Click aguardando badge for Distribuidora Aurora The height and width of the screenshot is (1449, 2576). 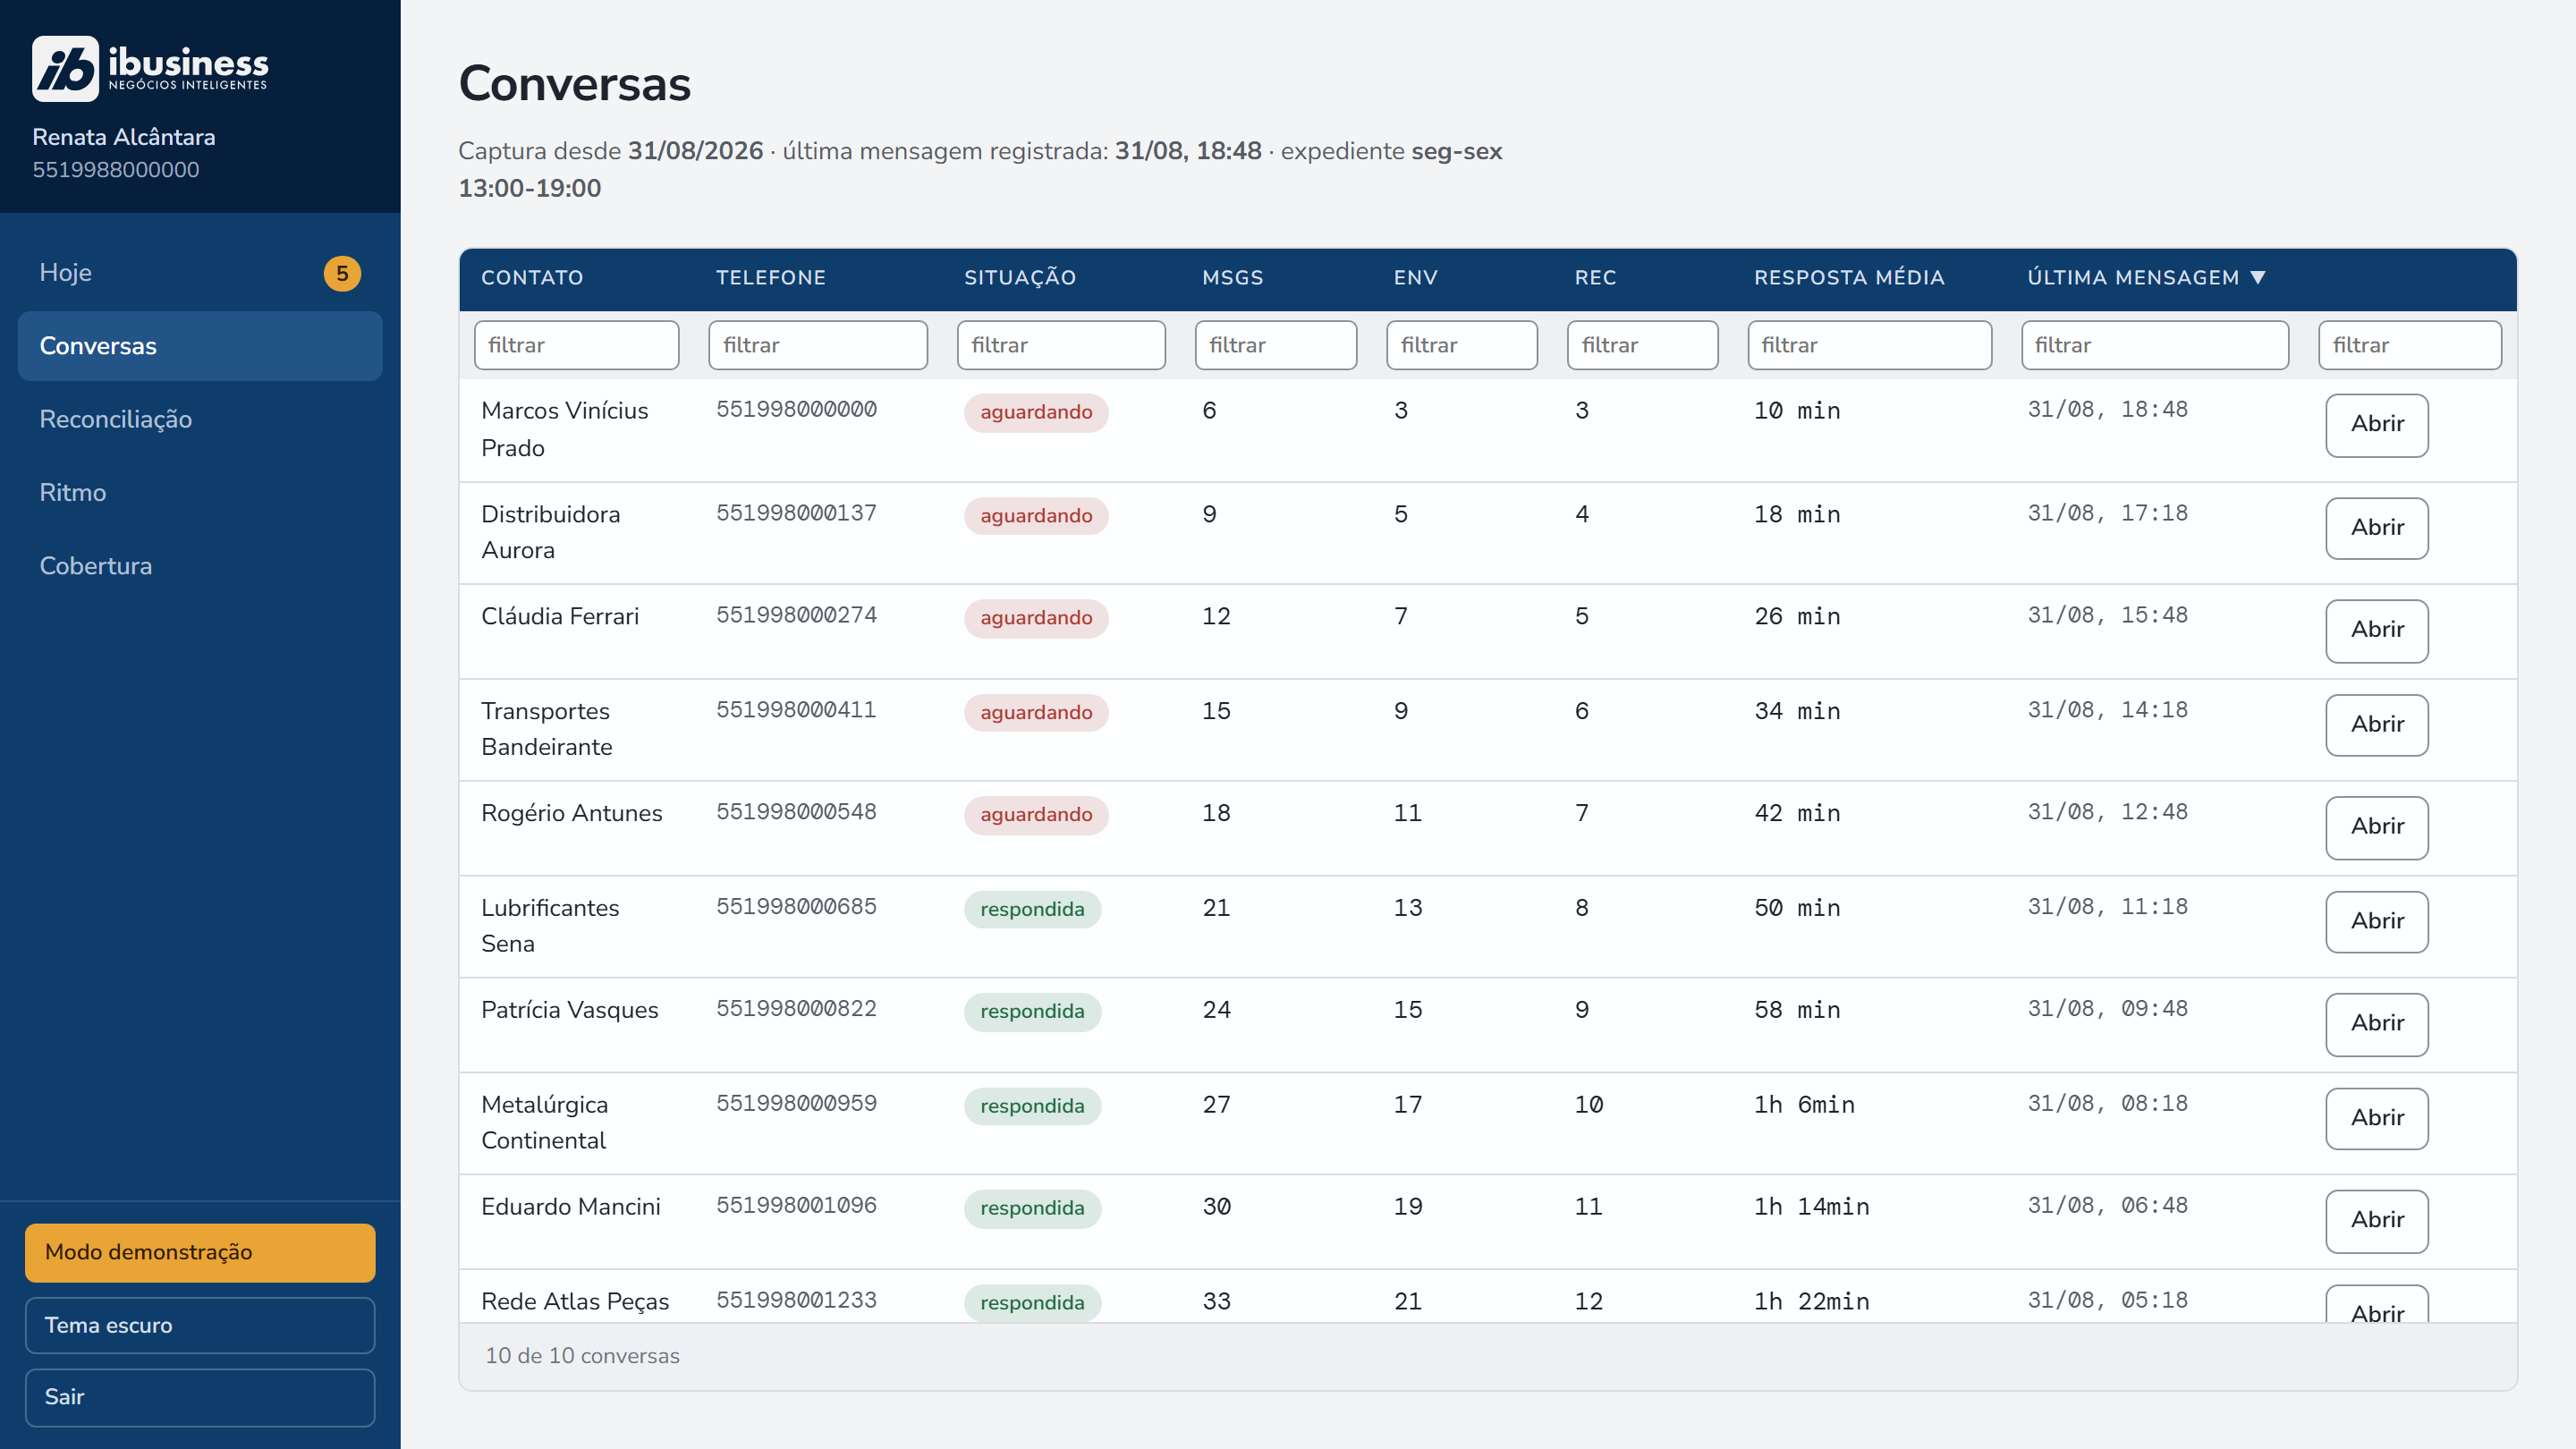pyautogui.click(x=1036, y=516)
